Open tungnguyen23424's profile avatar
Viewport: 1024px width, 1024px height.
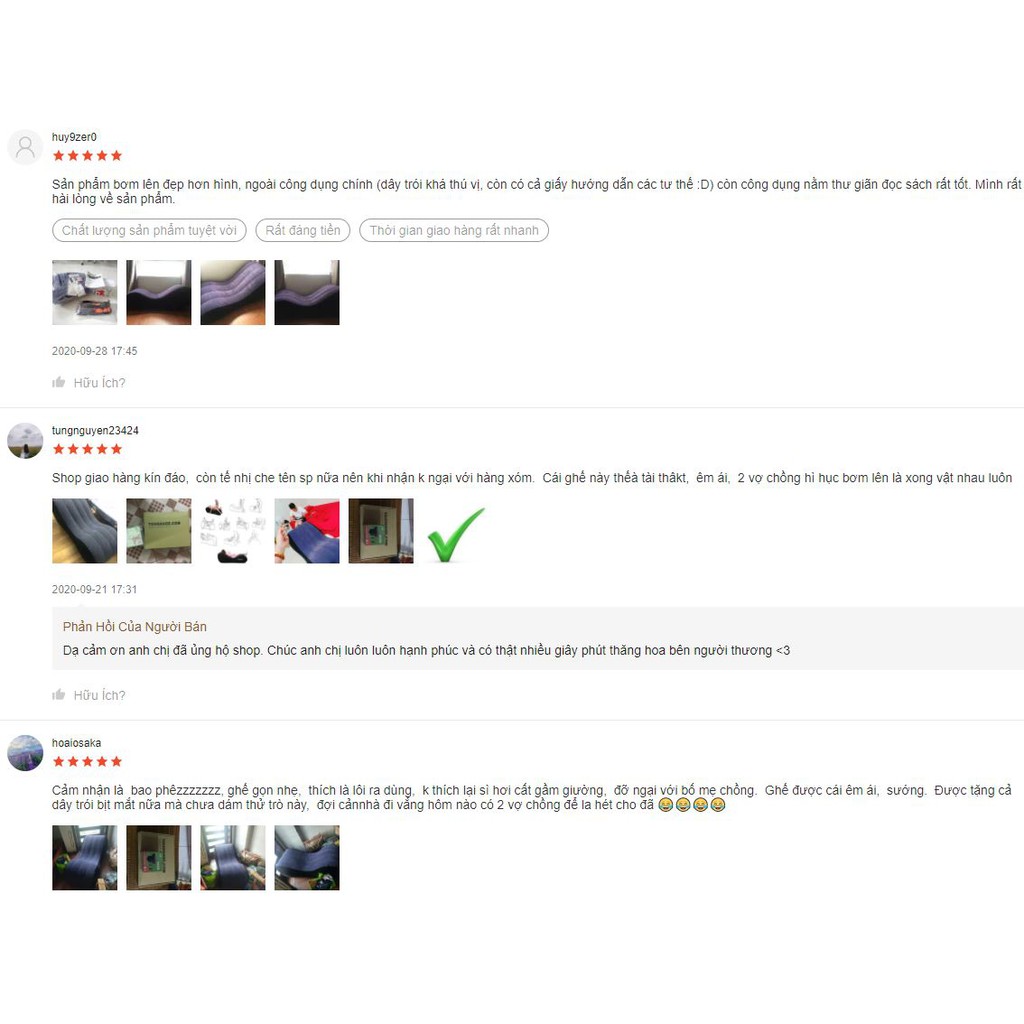coord(25,441)
